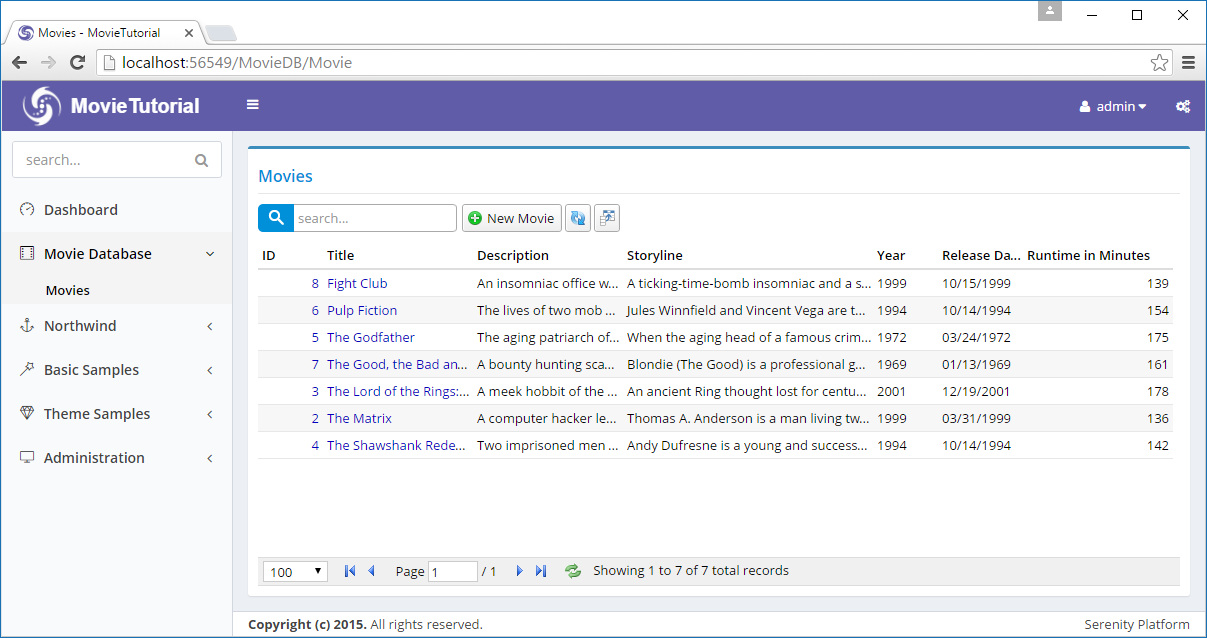
Task: Click the next page arrow in pager
Action: (519, 571)
